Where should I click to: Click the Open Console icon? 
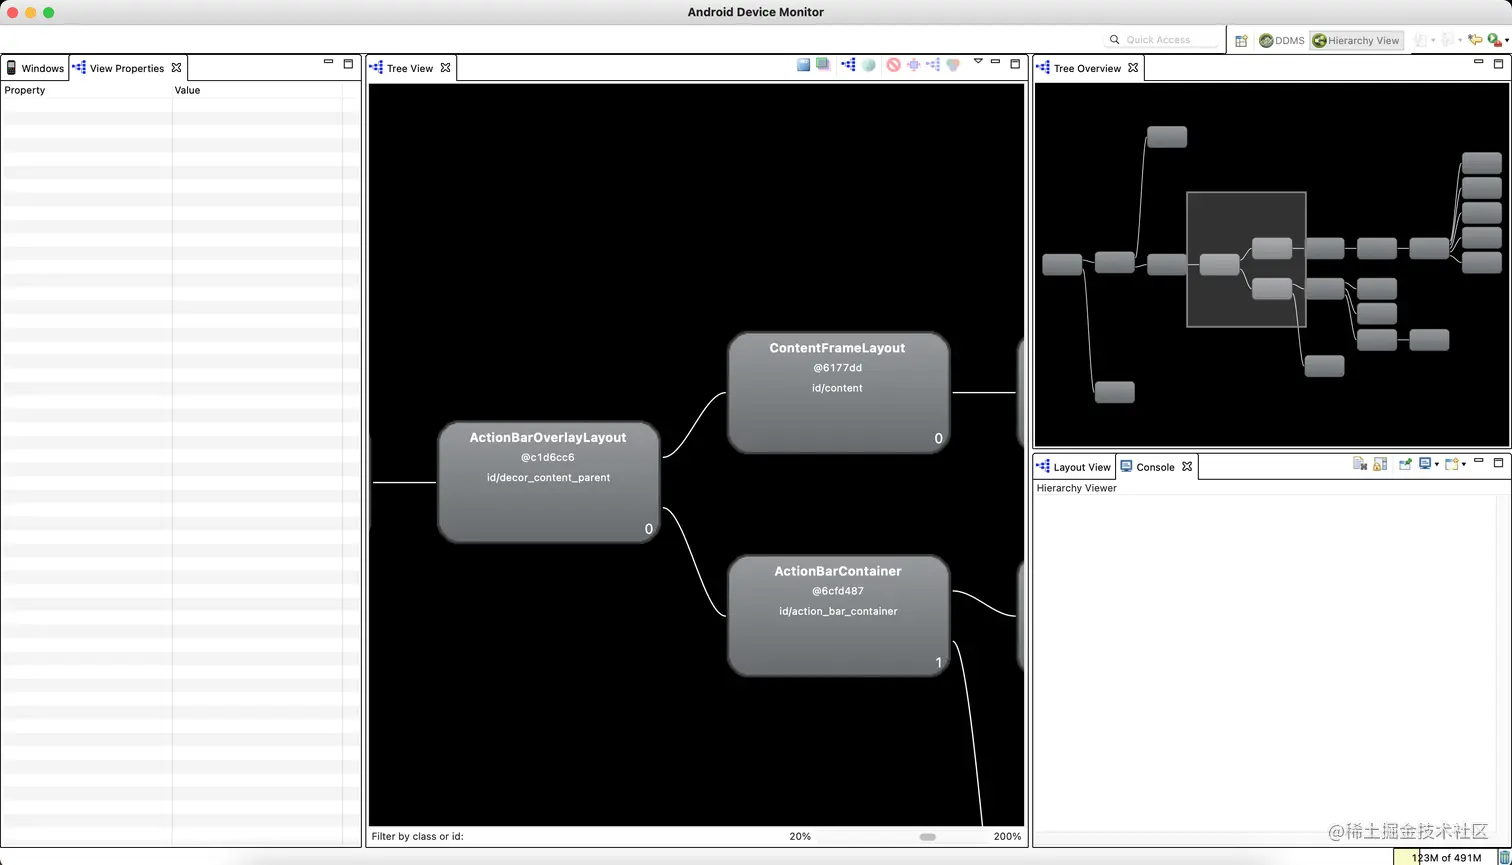[1452, 464]
